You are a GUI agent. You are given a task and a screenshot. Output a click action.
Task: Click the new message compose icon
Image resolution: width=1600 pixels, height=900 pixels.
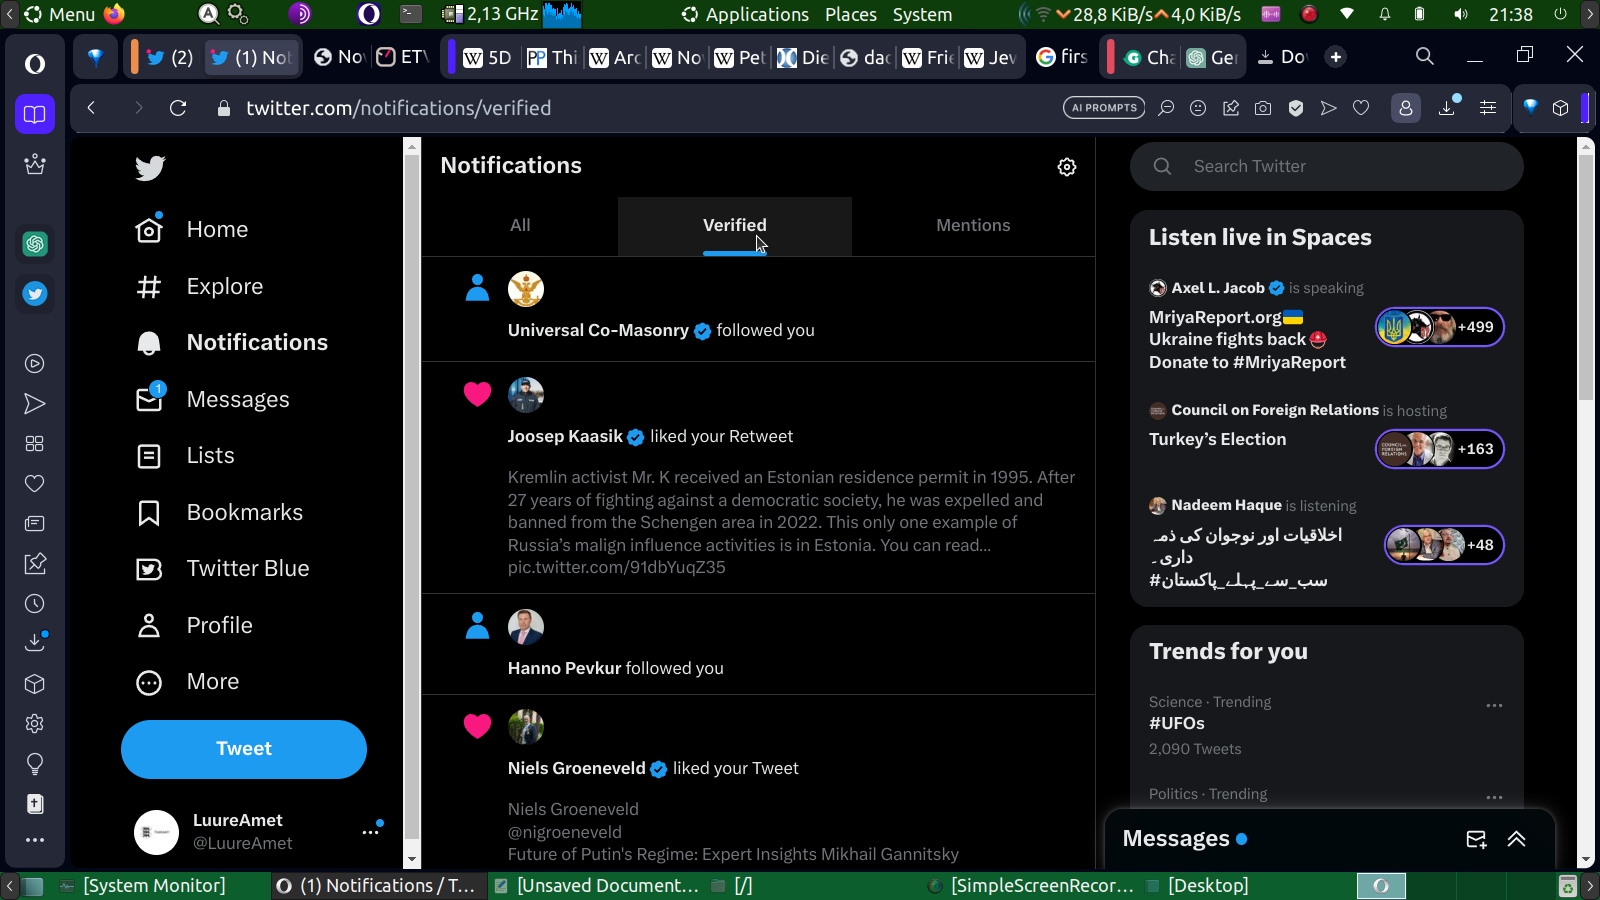coord(1476,839)
